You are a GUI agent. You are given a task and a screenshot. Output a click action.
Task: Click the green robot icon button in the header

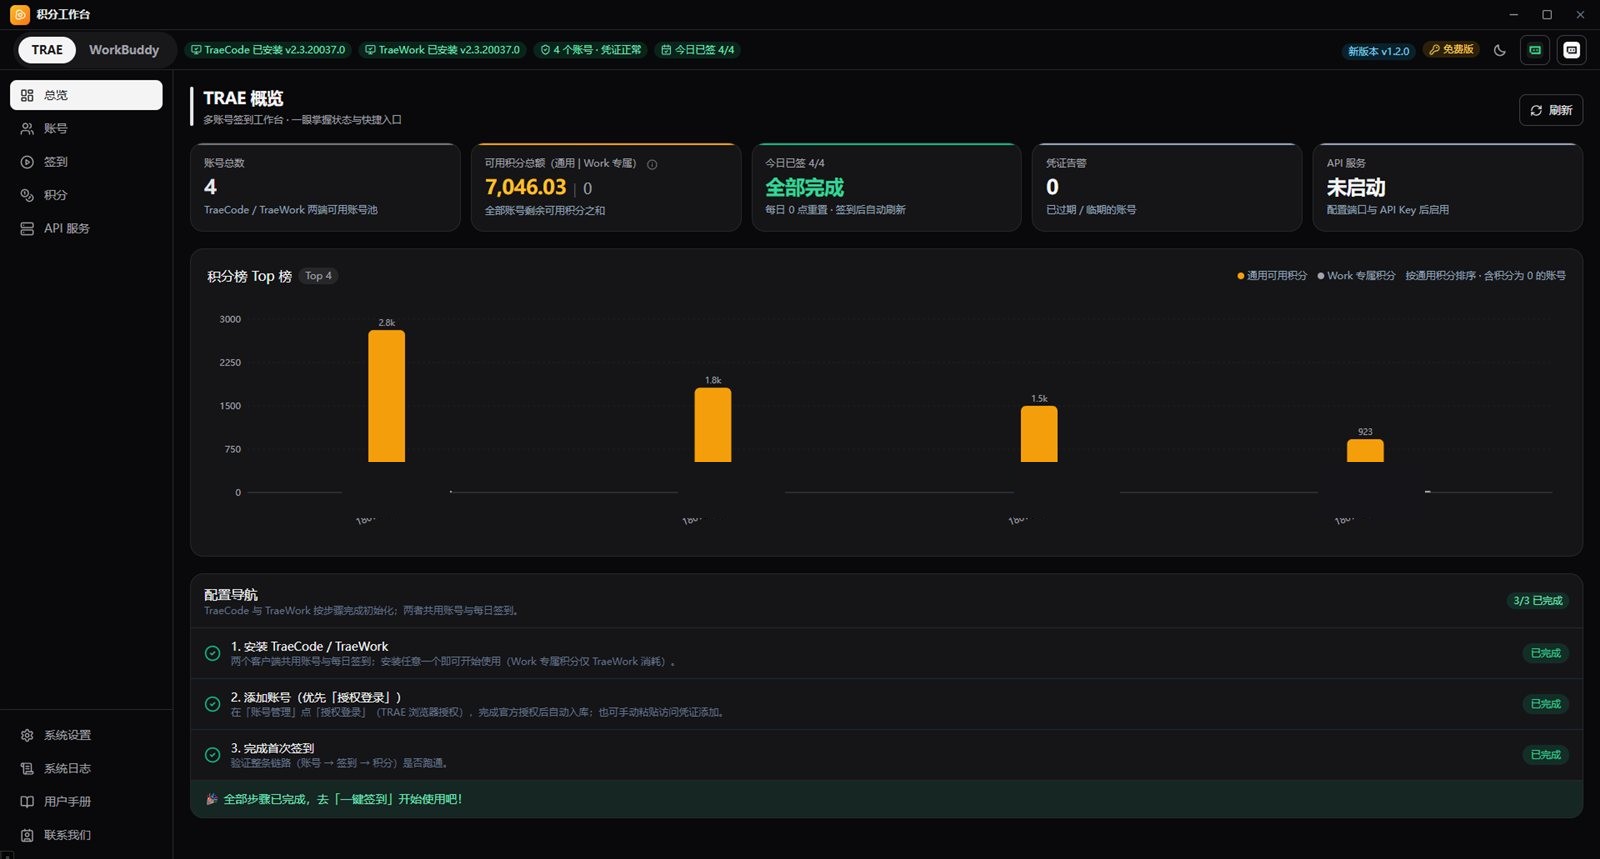(x=1534, y=50)
